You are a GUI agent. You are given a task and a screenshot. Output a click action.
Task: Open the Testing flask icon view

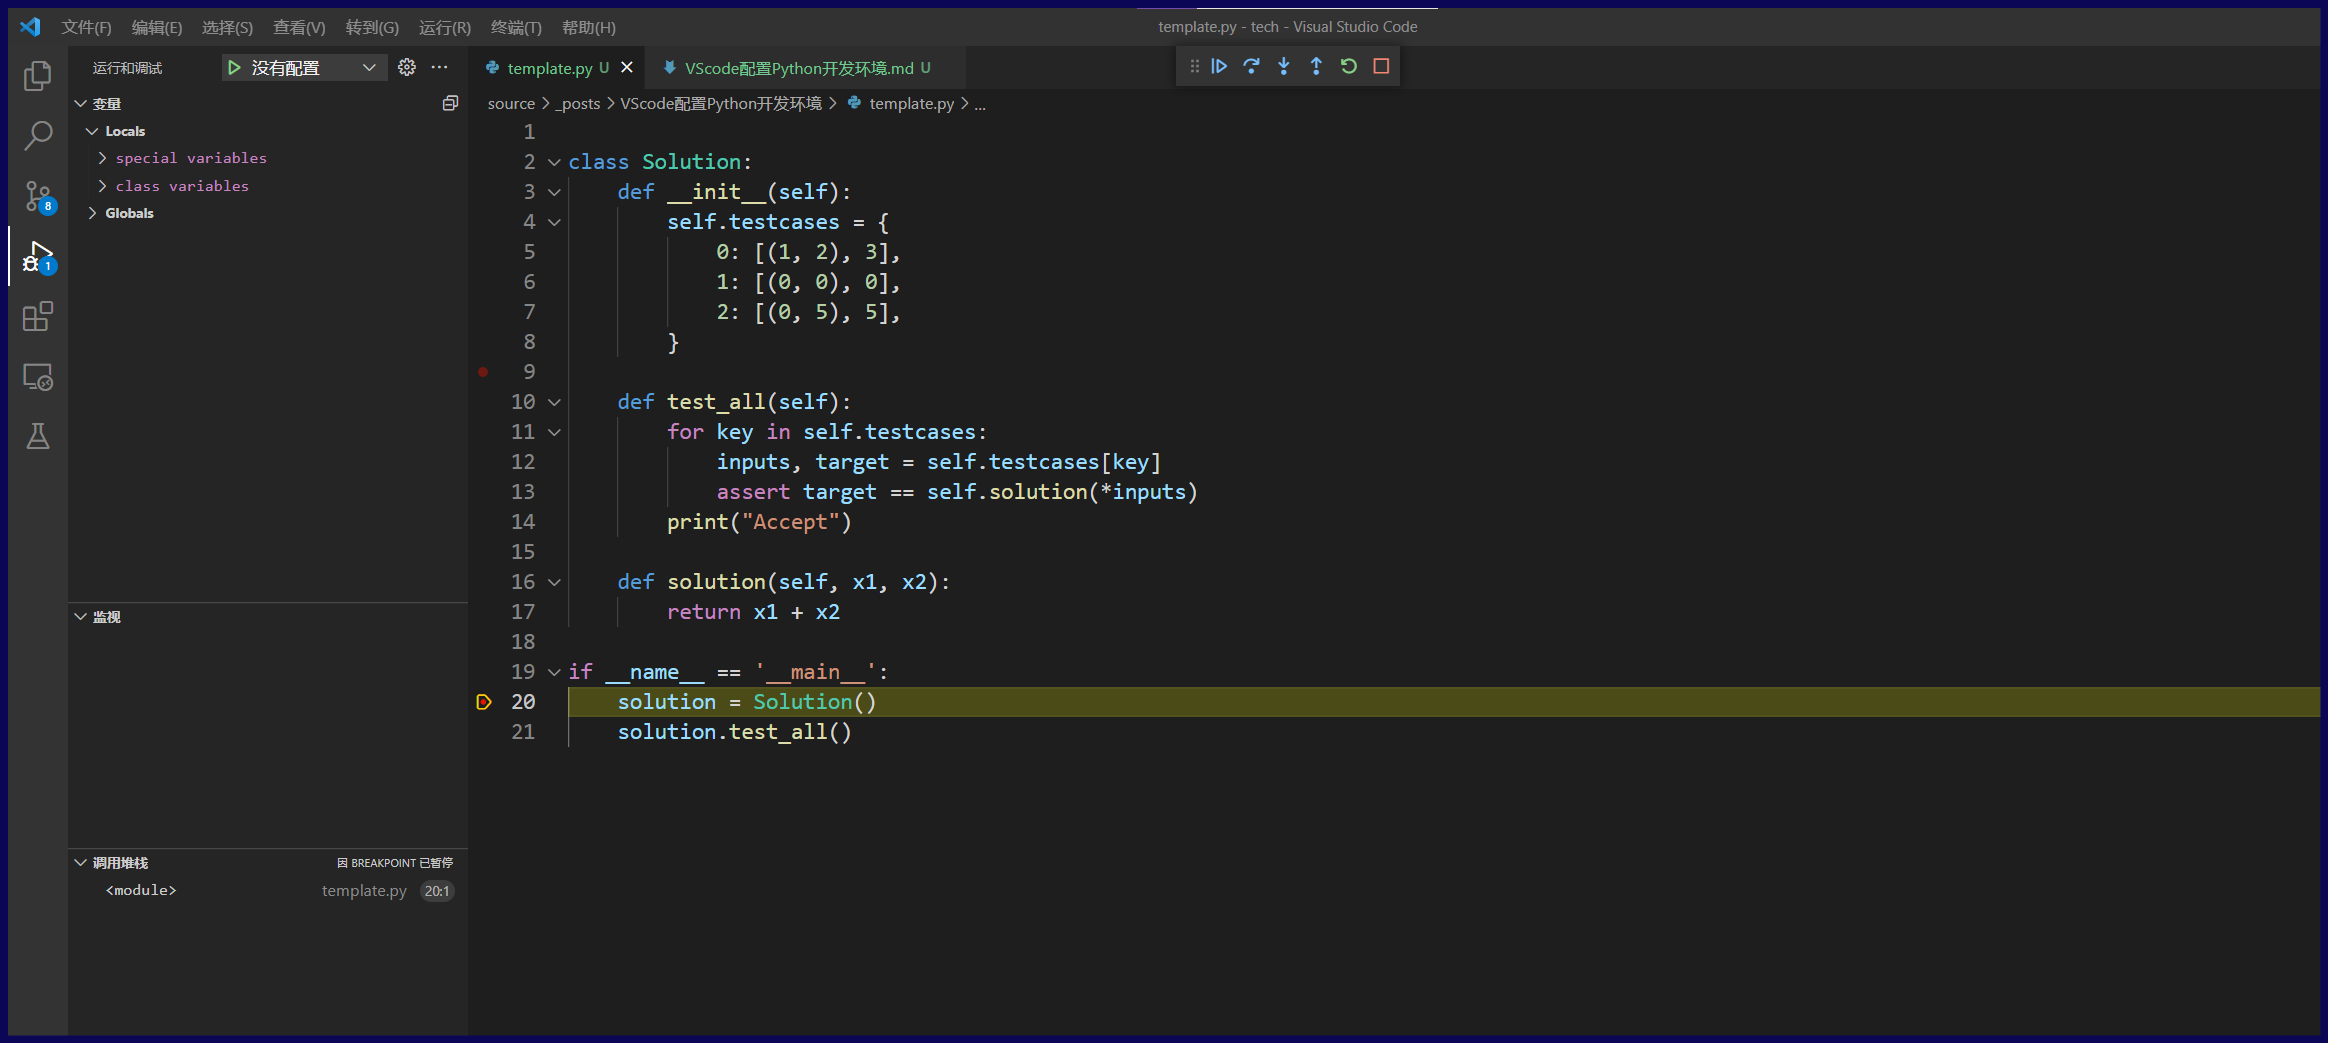pyautogui.click(x=38, y=436)
